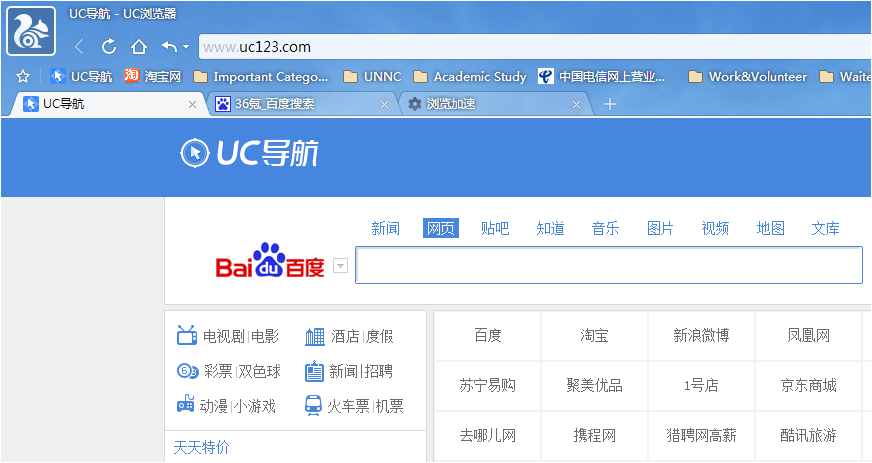
Task: Focus the address bar showing www.uc123.com
Action: coord(534,47)
